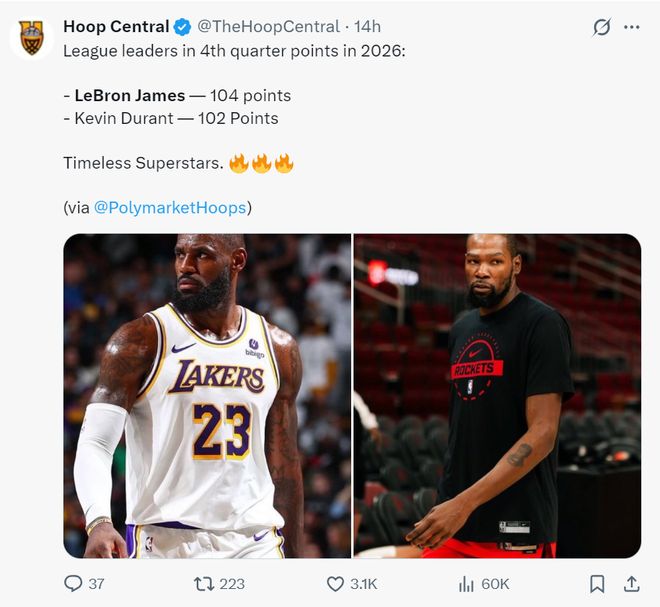Follow the @PolymarketHoops mention link

click(170, 207)
